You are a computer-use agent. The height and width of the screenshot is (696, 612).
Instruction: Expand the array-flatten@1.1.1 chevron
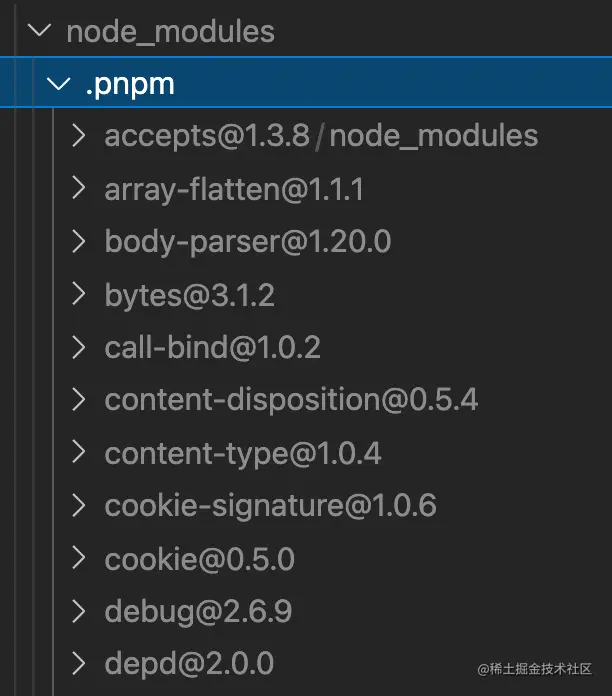[79, 188]
